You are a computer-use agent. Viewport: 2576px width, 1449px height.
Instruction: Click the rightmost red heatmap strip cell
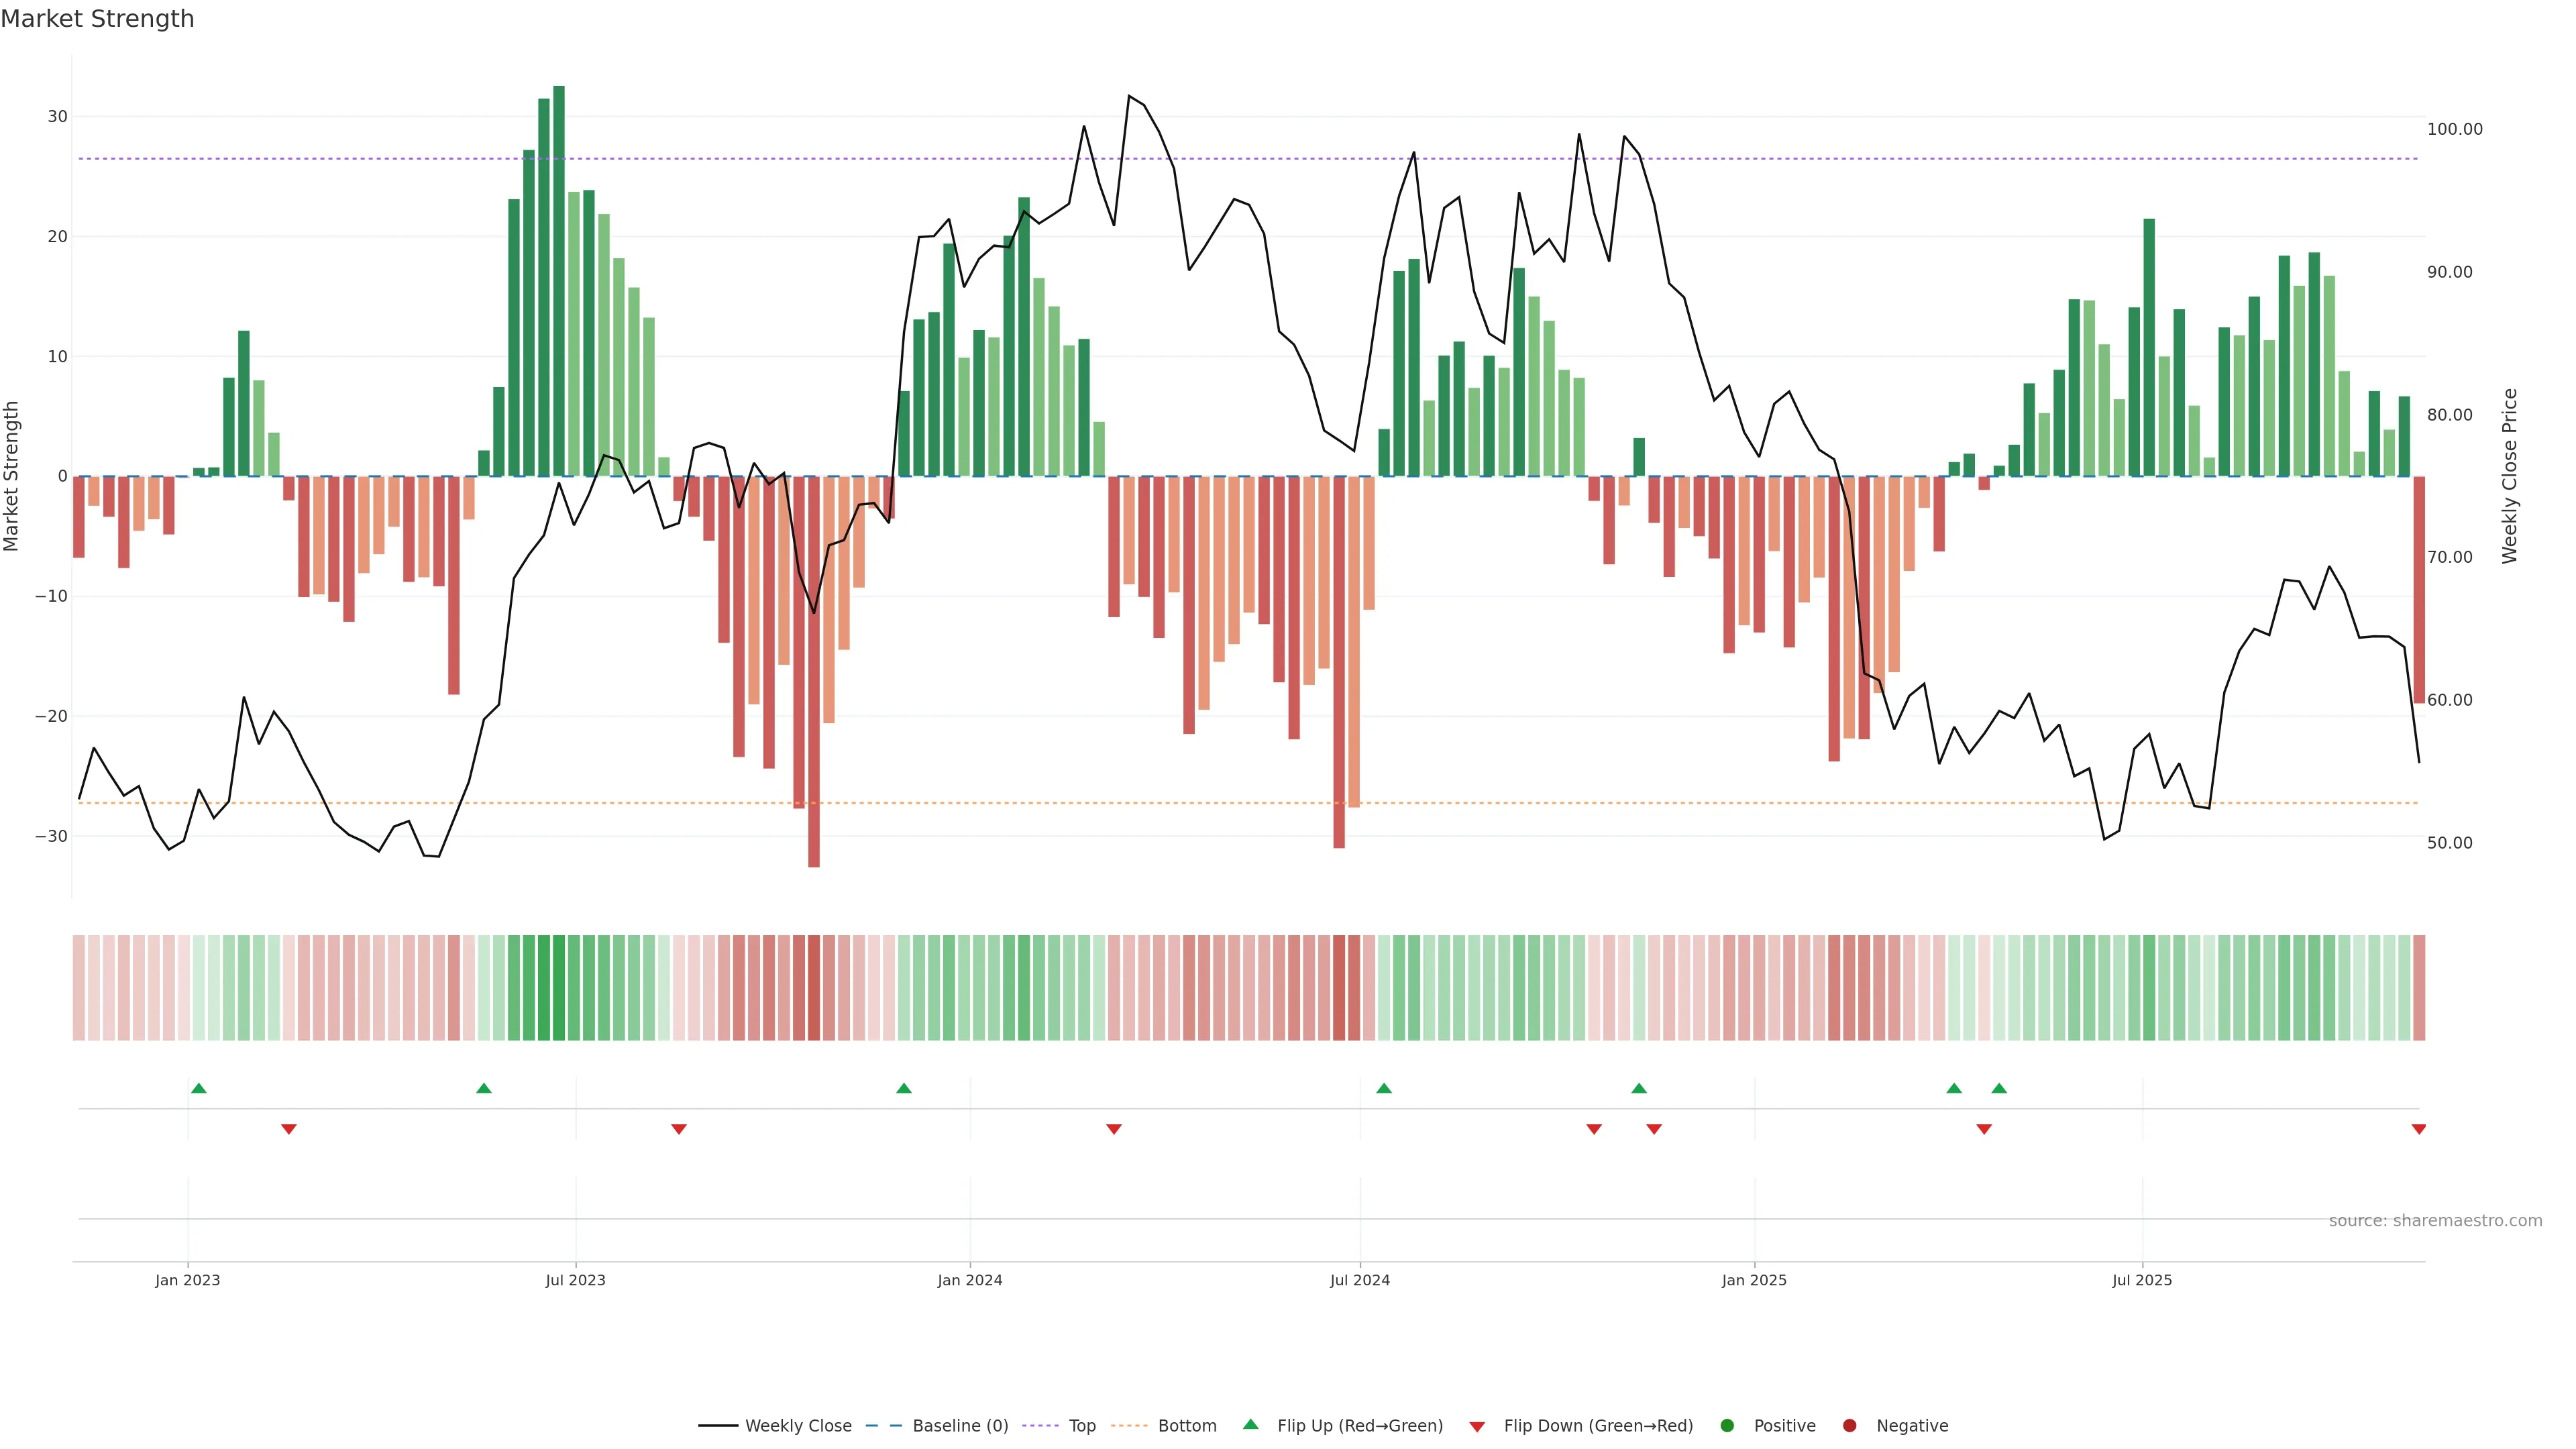2419,987
